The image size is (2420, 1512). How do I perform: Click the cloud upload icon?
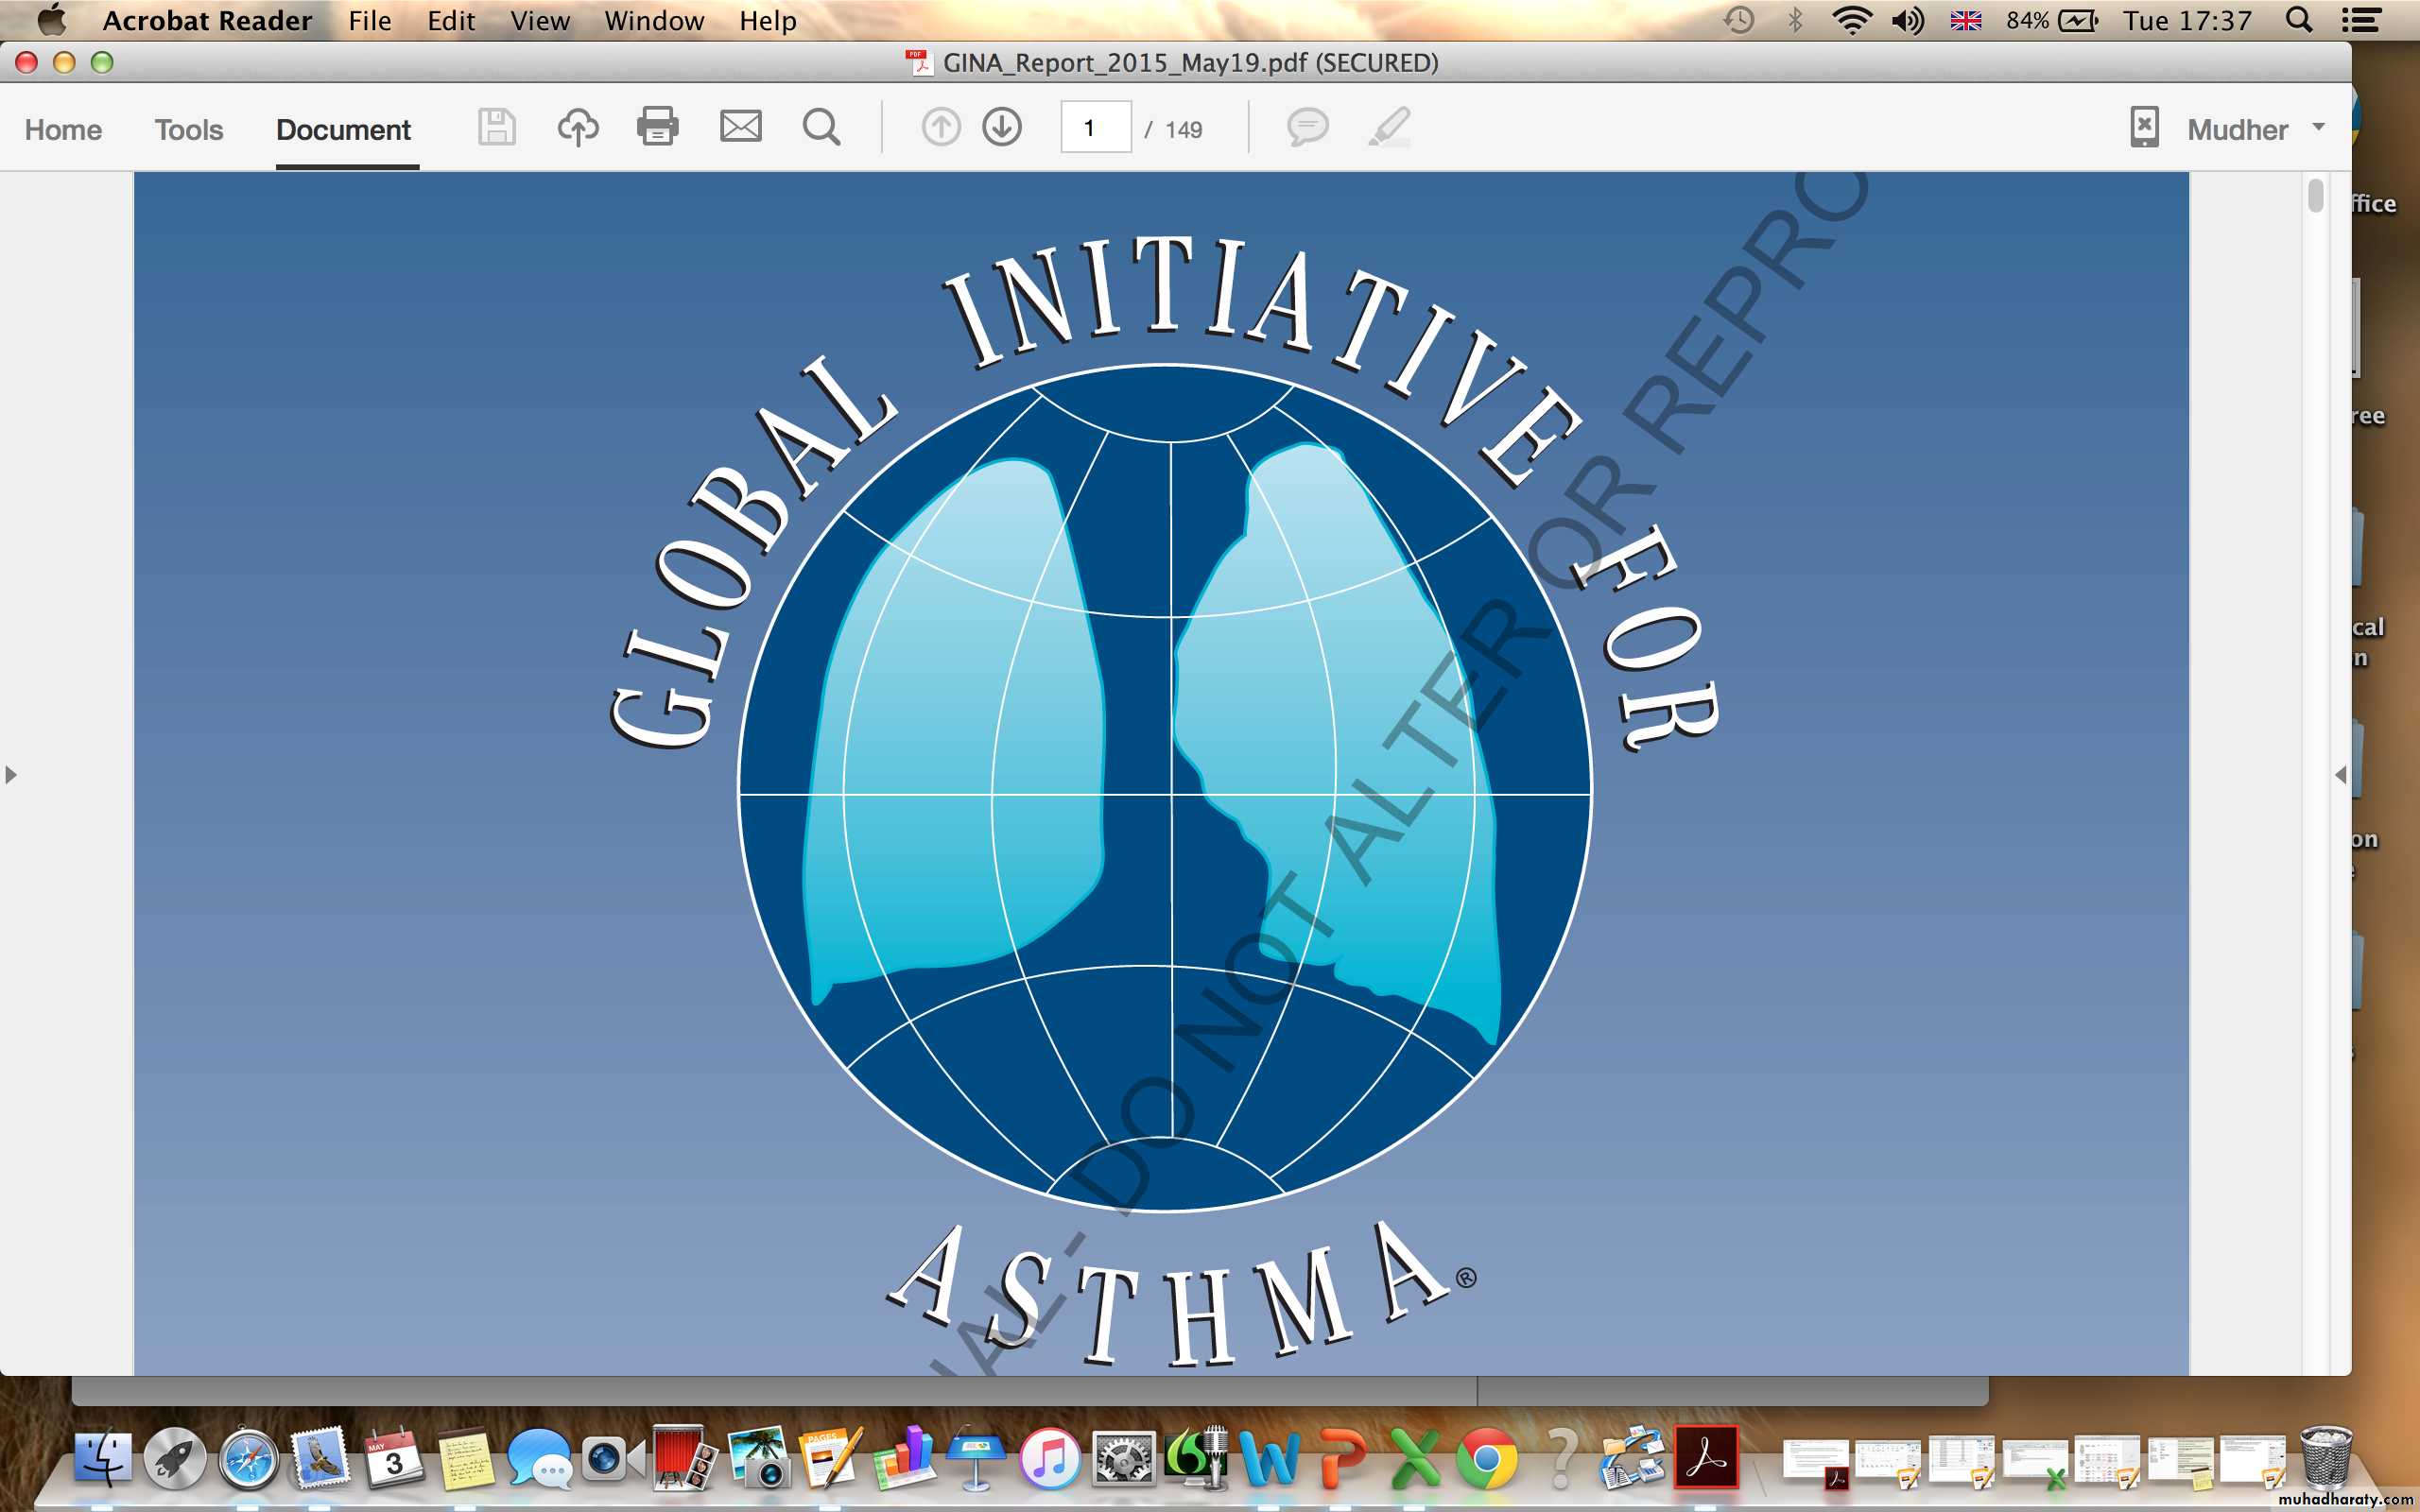point(578,128)
